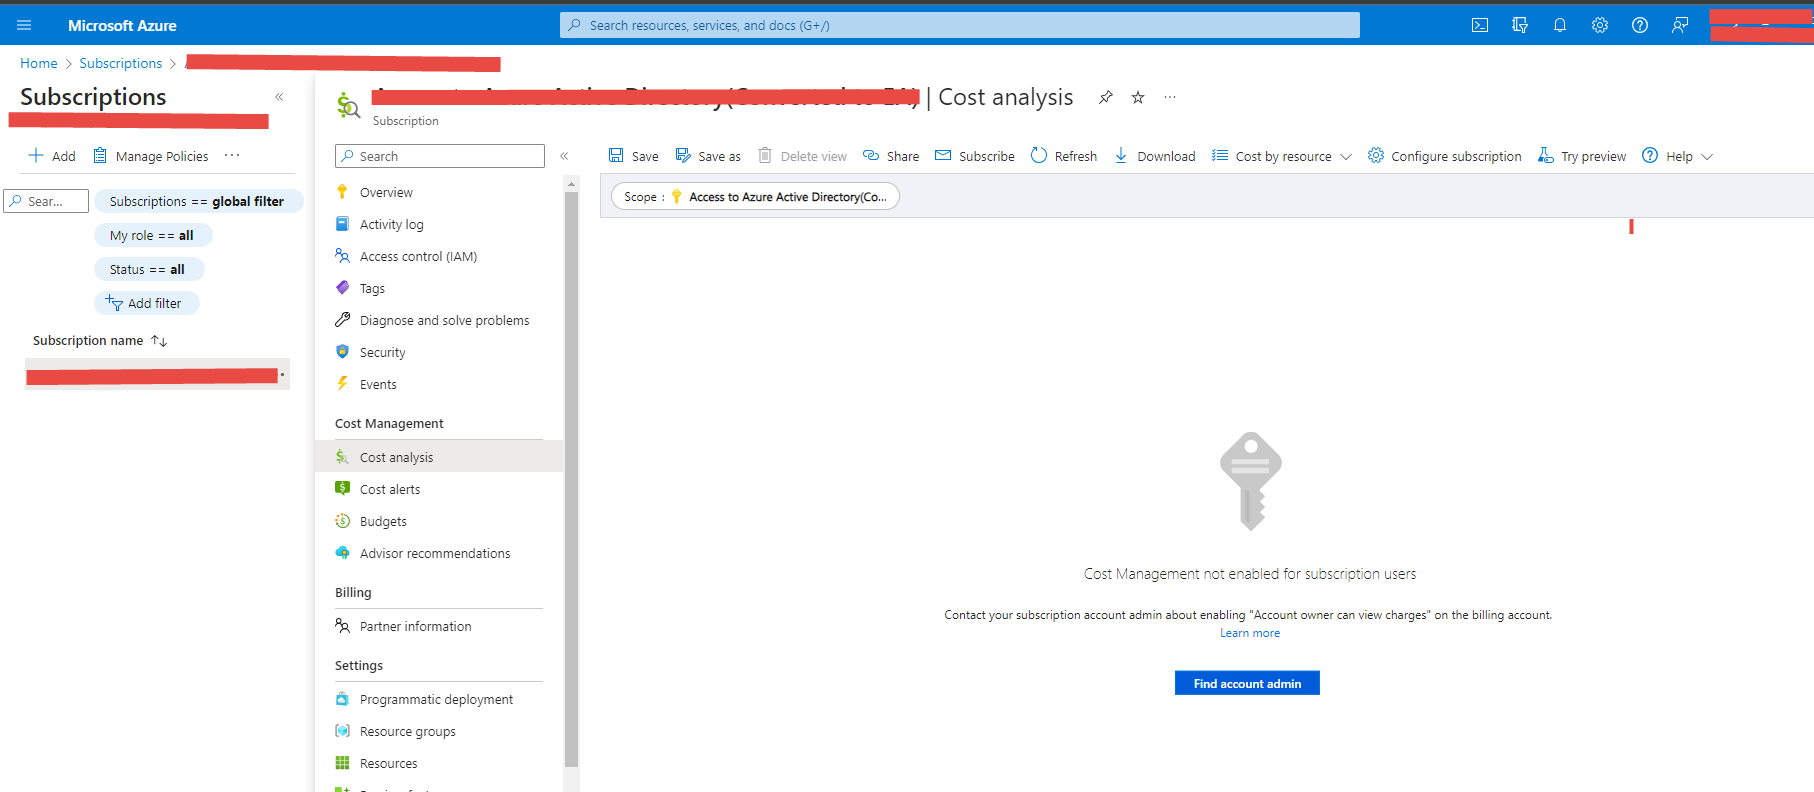Click the Microsoft Azure logo text
1814x792 pixels.
coord(122,25)
